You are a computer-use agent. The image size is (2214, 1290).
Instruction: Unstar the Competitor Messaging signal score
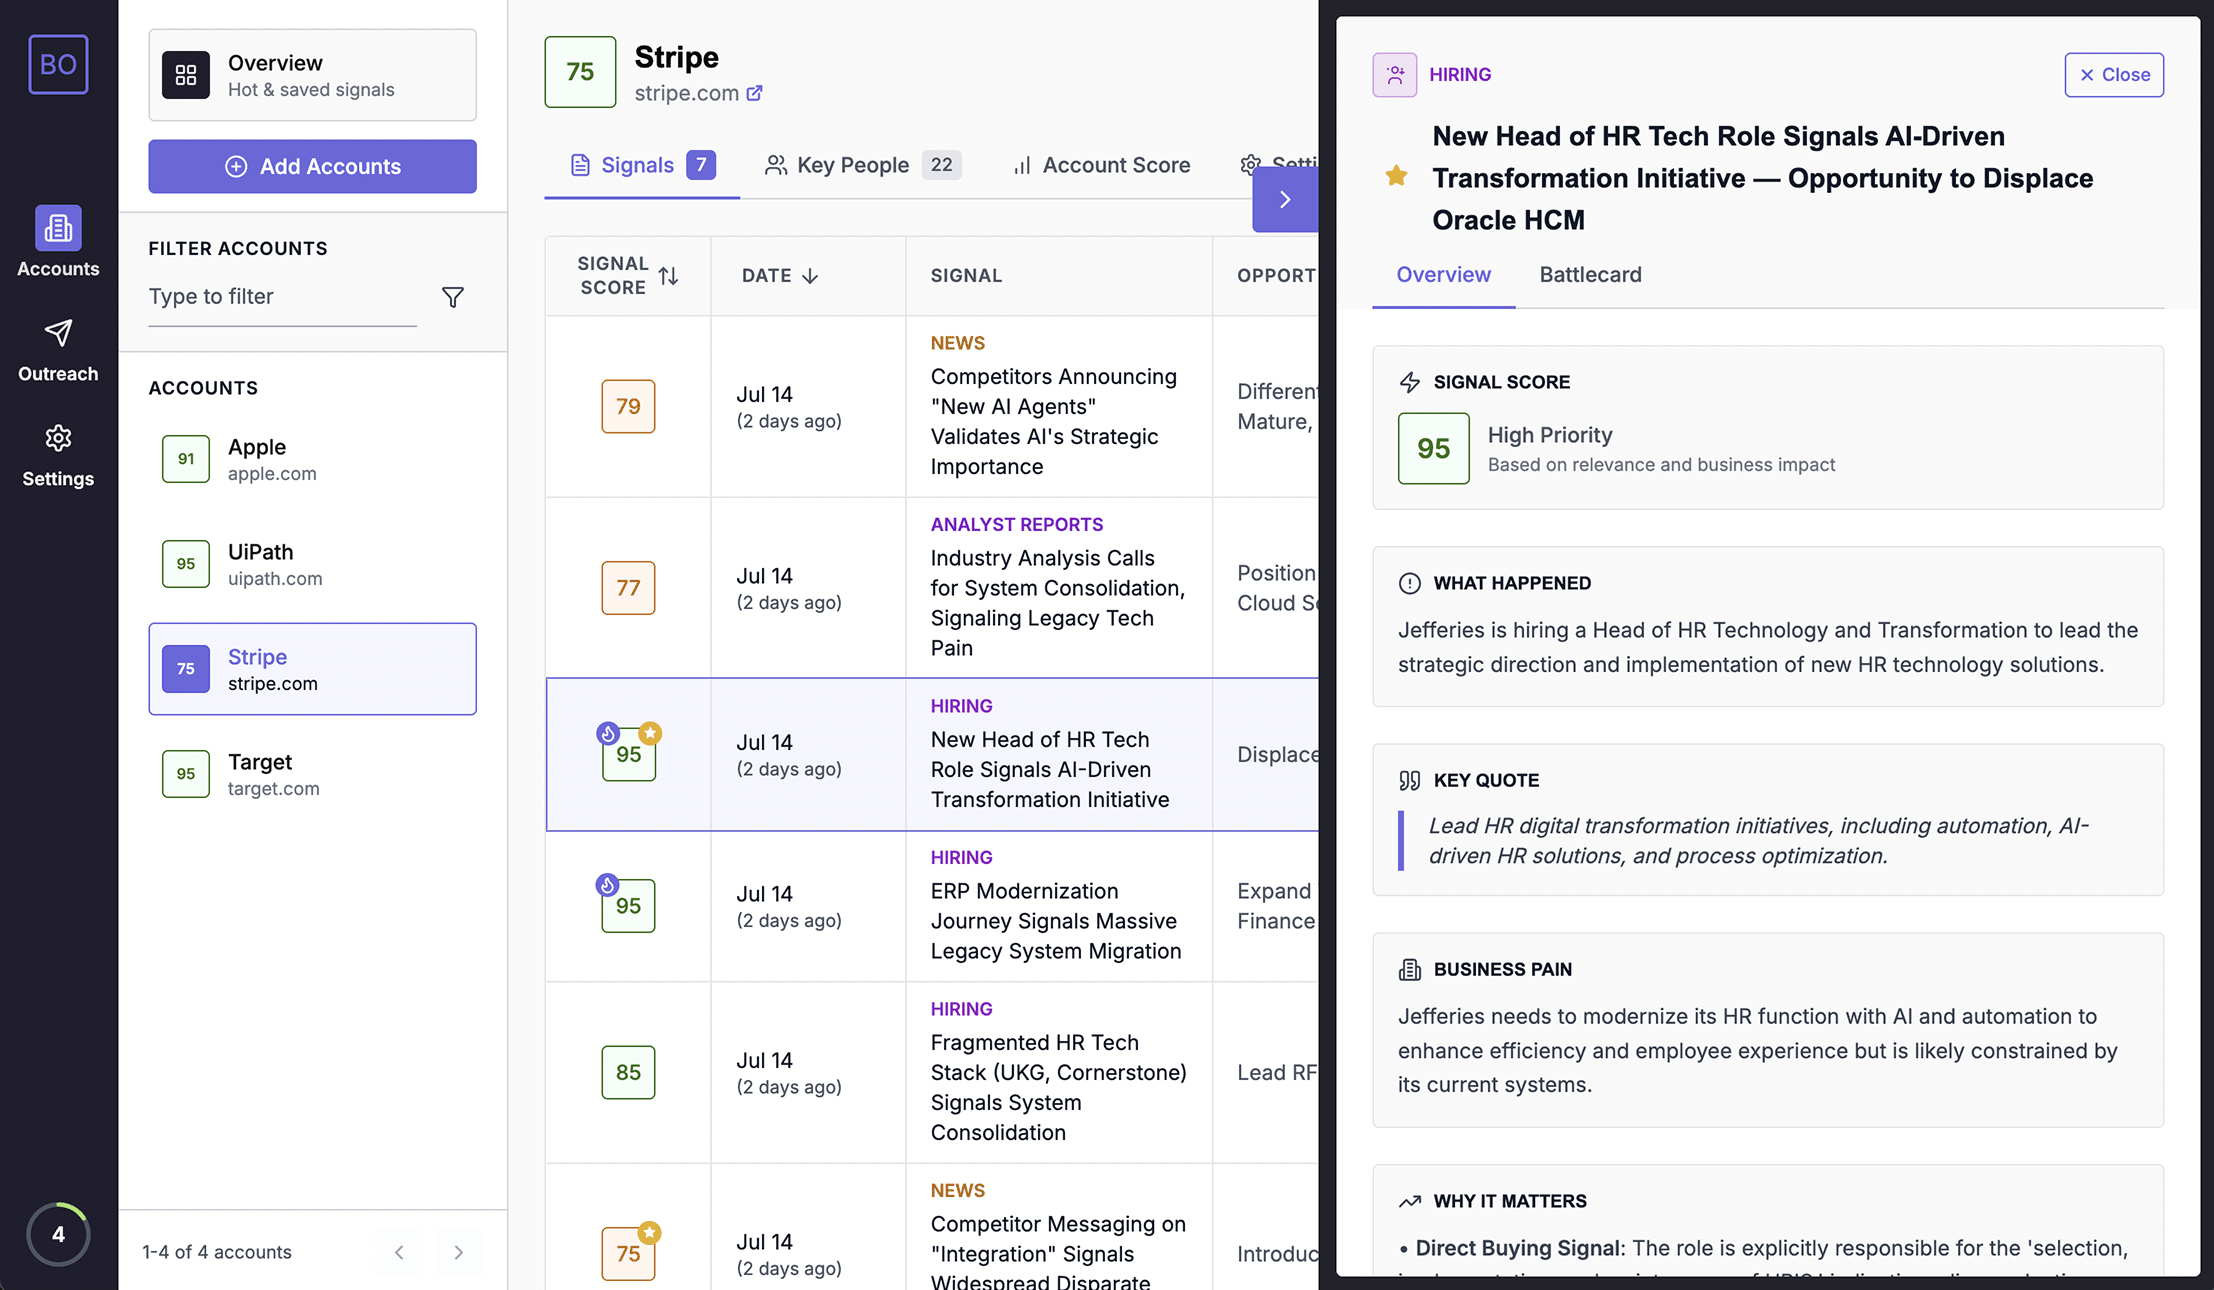point(651,1233)
